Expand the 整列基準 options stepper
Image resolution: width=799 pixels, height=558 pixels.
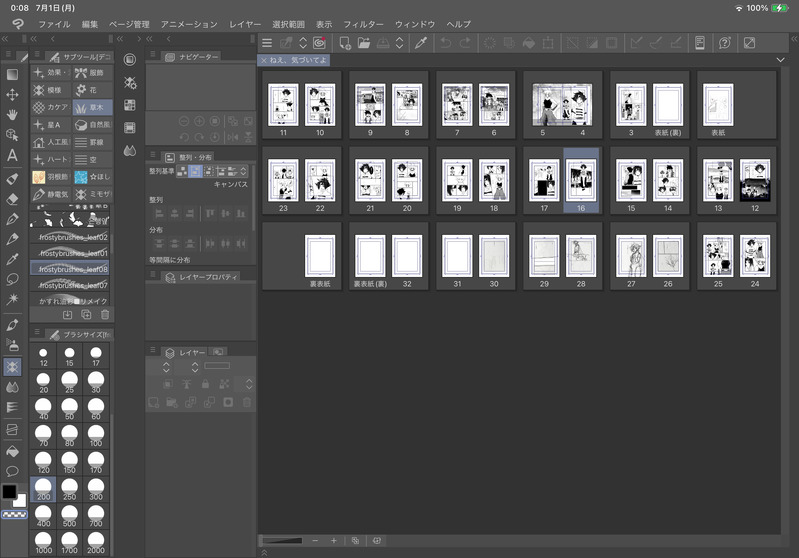(x=244, y=171)
